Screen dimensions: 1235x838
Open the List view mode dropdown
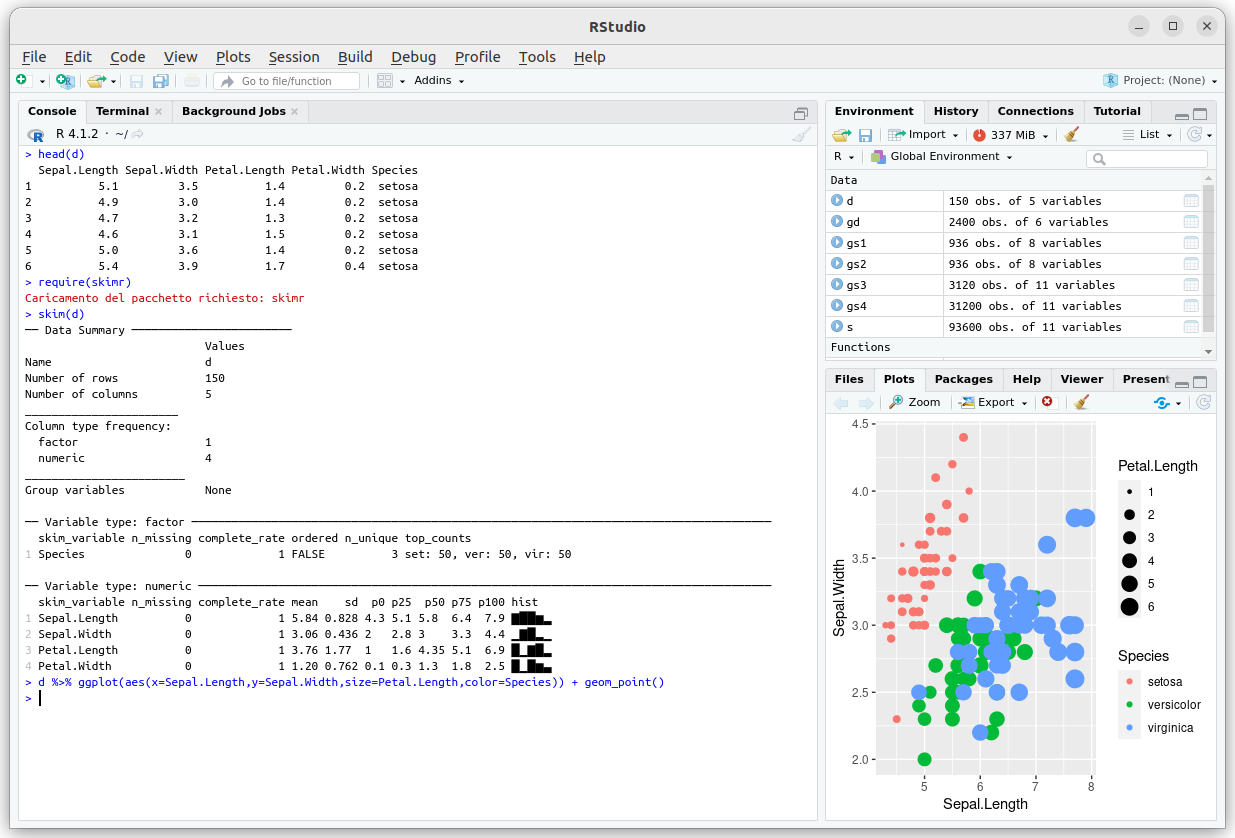(x=1147, y=134)
